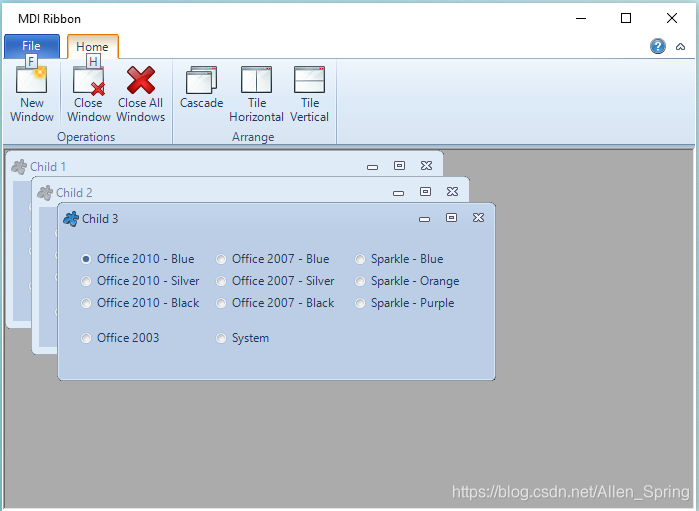The width and height of the screenshot is (699, 511).
Task: Close the Child 1 window
Action: [x=427, y=166]
